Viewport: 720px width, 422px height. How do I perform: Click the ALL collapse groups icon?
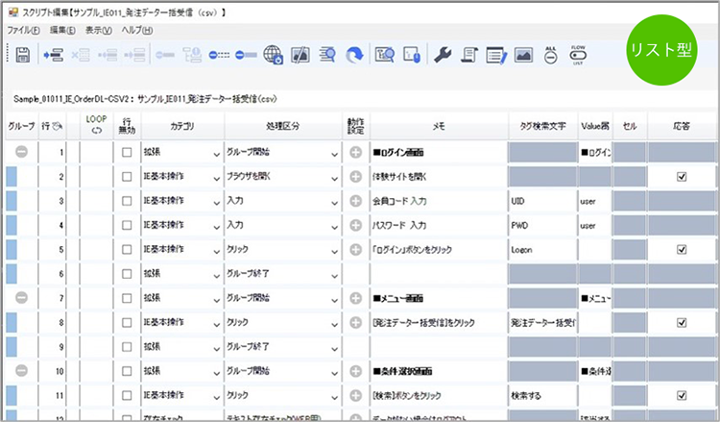click(x=550, y=54)
